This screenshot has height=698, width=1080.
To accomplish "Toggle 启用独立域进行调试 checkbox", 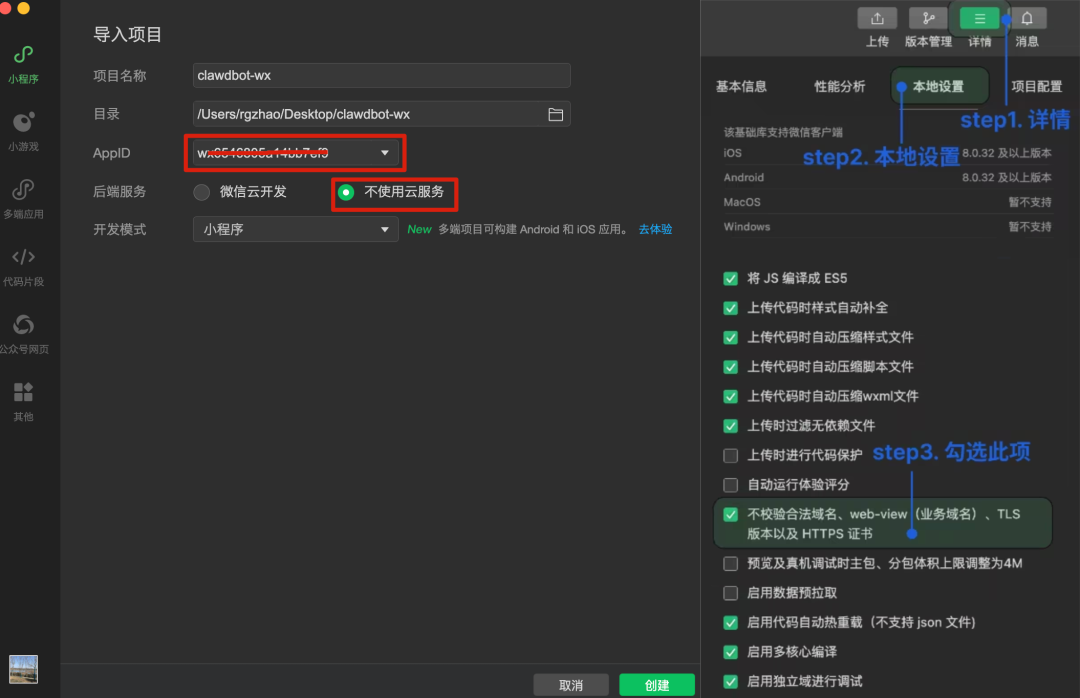I will (x=731, y=681).
